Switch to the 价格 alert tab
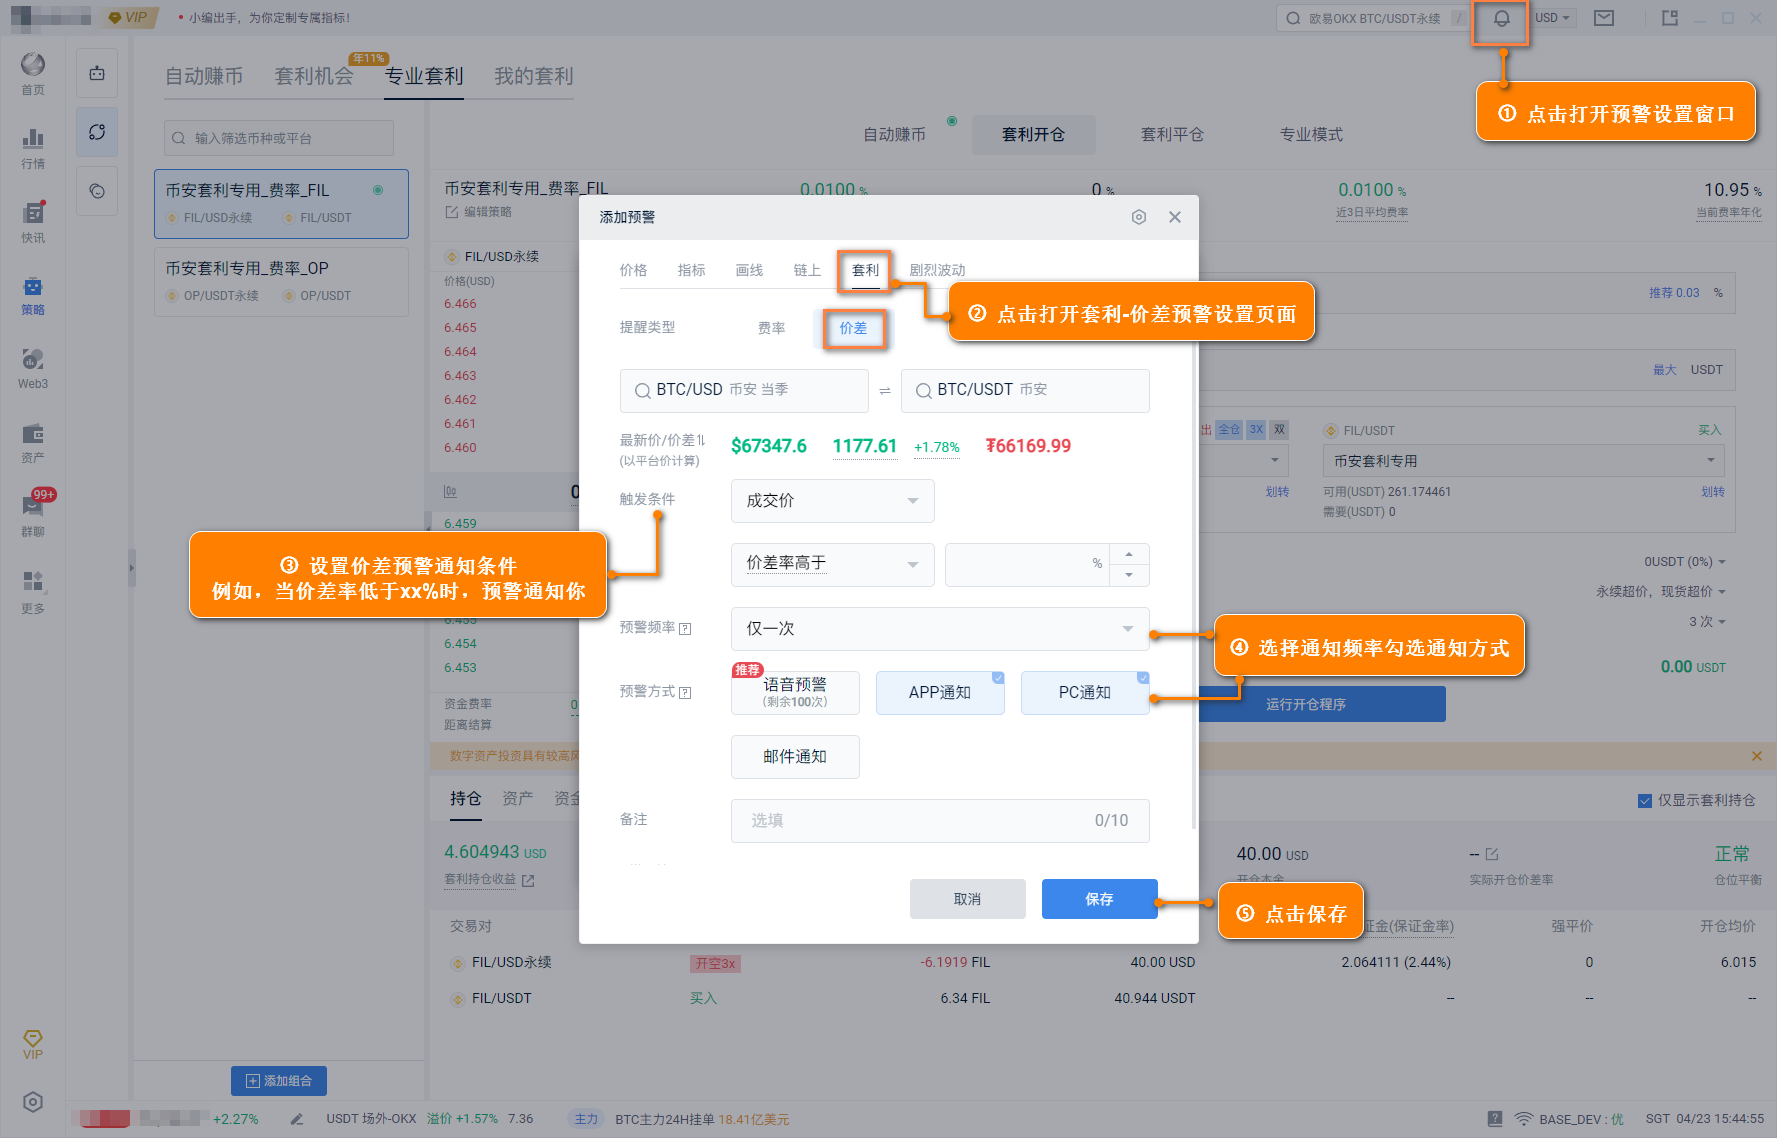 (633, 270)
